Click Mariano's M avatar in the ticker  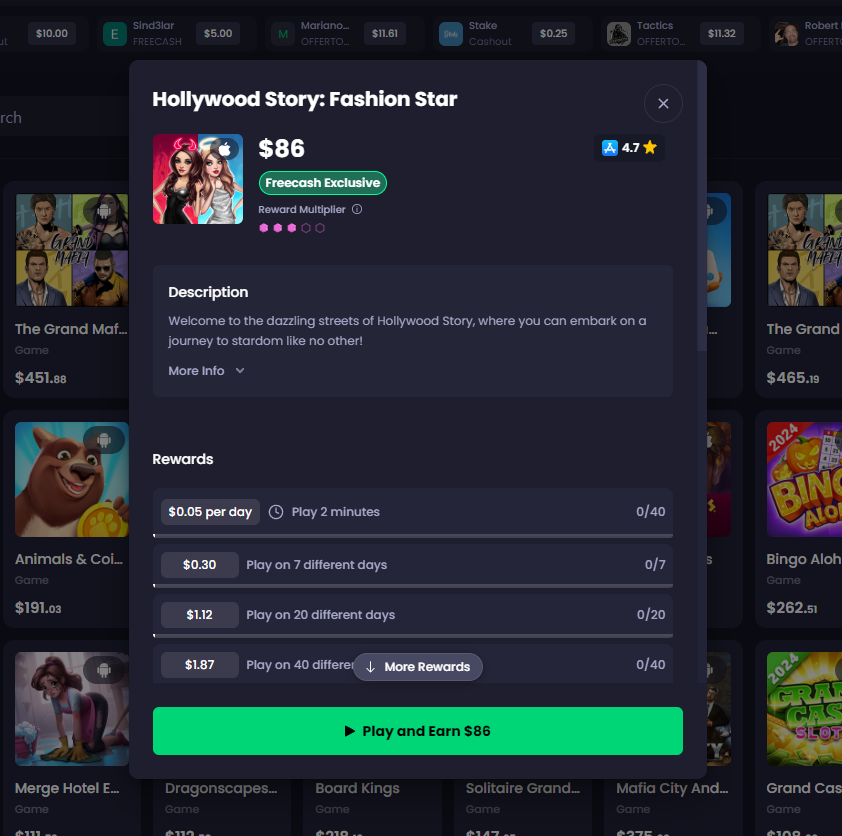click(282, 34)
